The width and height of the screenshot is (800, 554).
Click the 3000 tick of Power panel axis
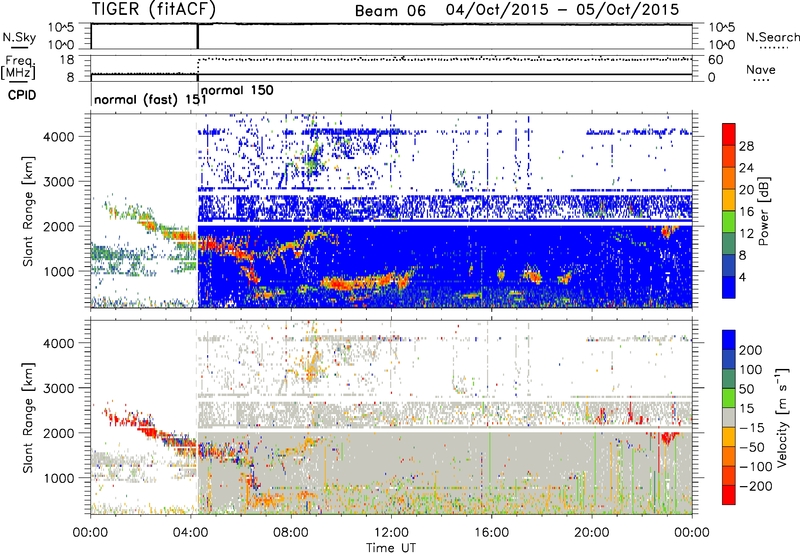pos(58,182)
